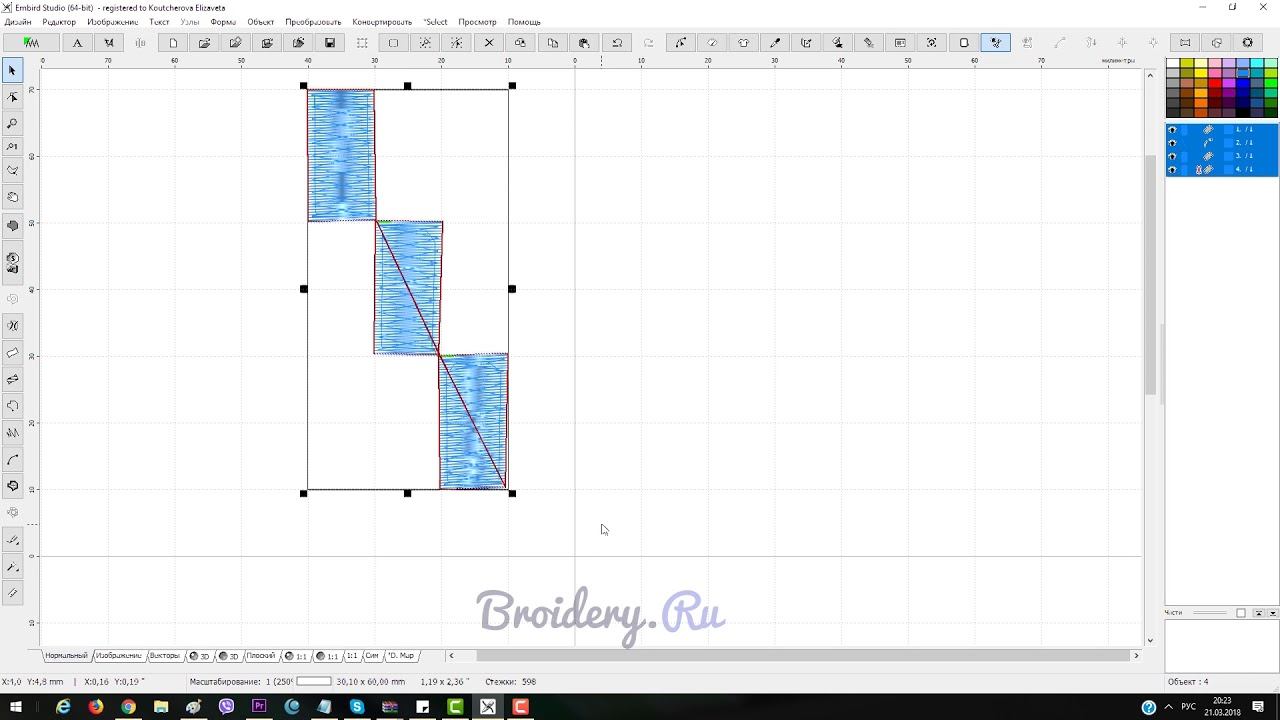Switch to the Векторы view tab

164,656
